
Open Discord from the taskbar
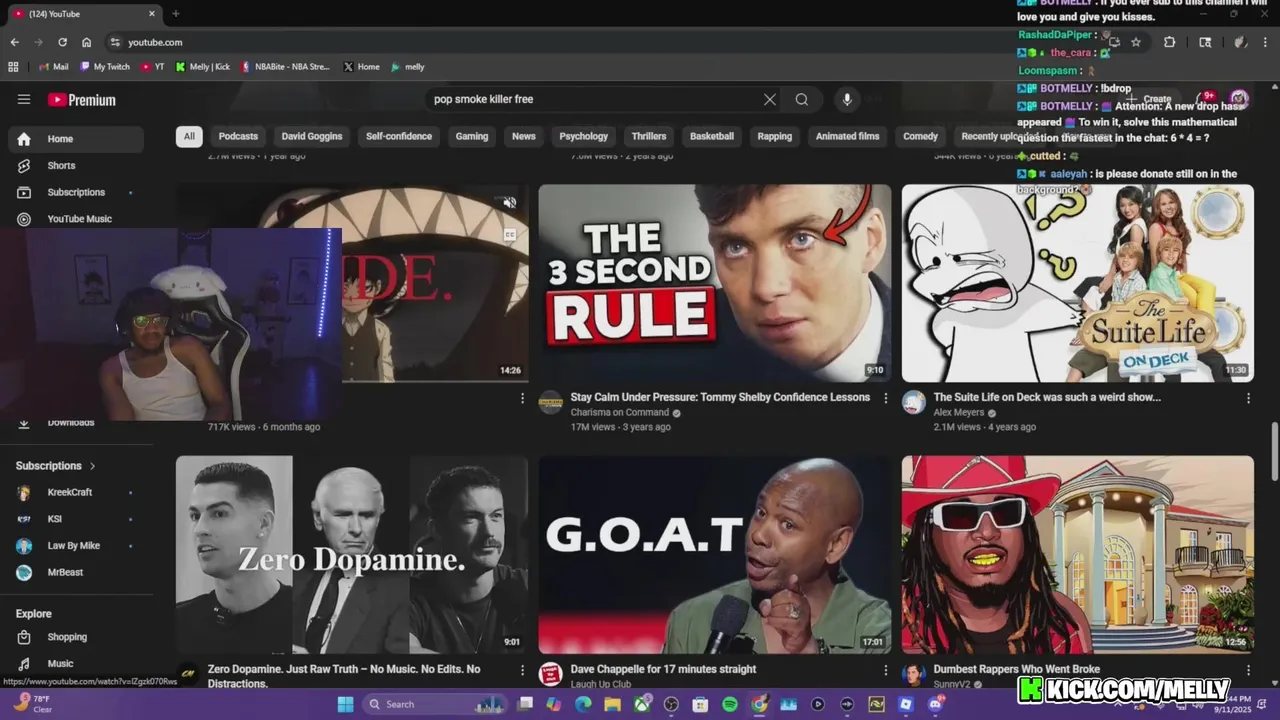(935, 704)
